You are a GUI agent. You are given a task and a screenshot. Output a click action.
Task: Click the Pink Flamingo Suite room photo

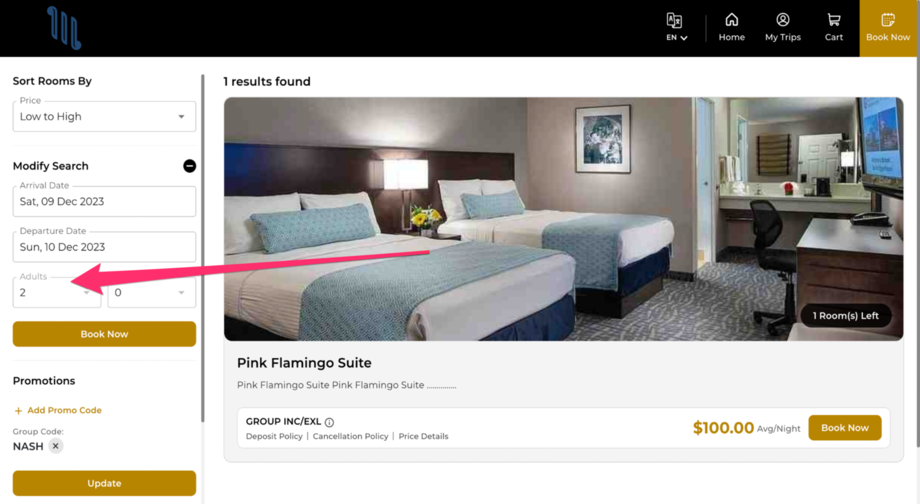point(563,219)
